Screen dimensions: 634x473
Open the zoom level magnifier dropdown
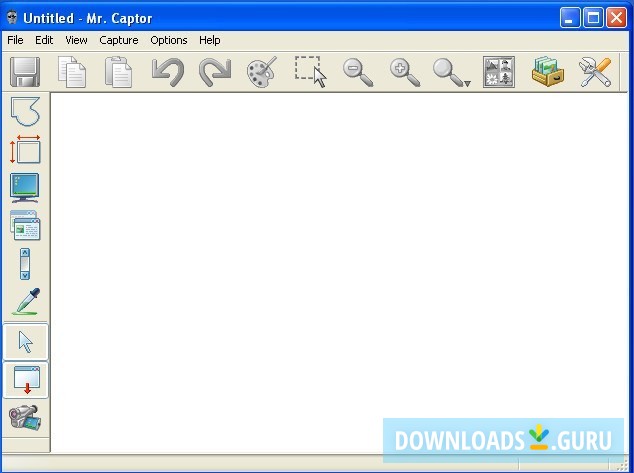(451, 72)
